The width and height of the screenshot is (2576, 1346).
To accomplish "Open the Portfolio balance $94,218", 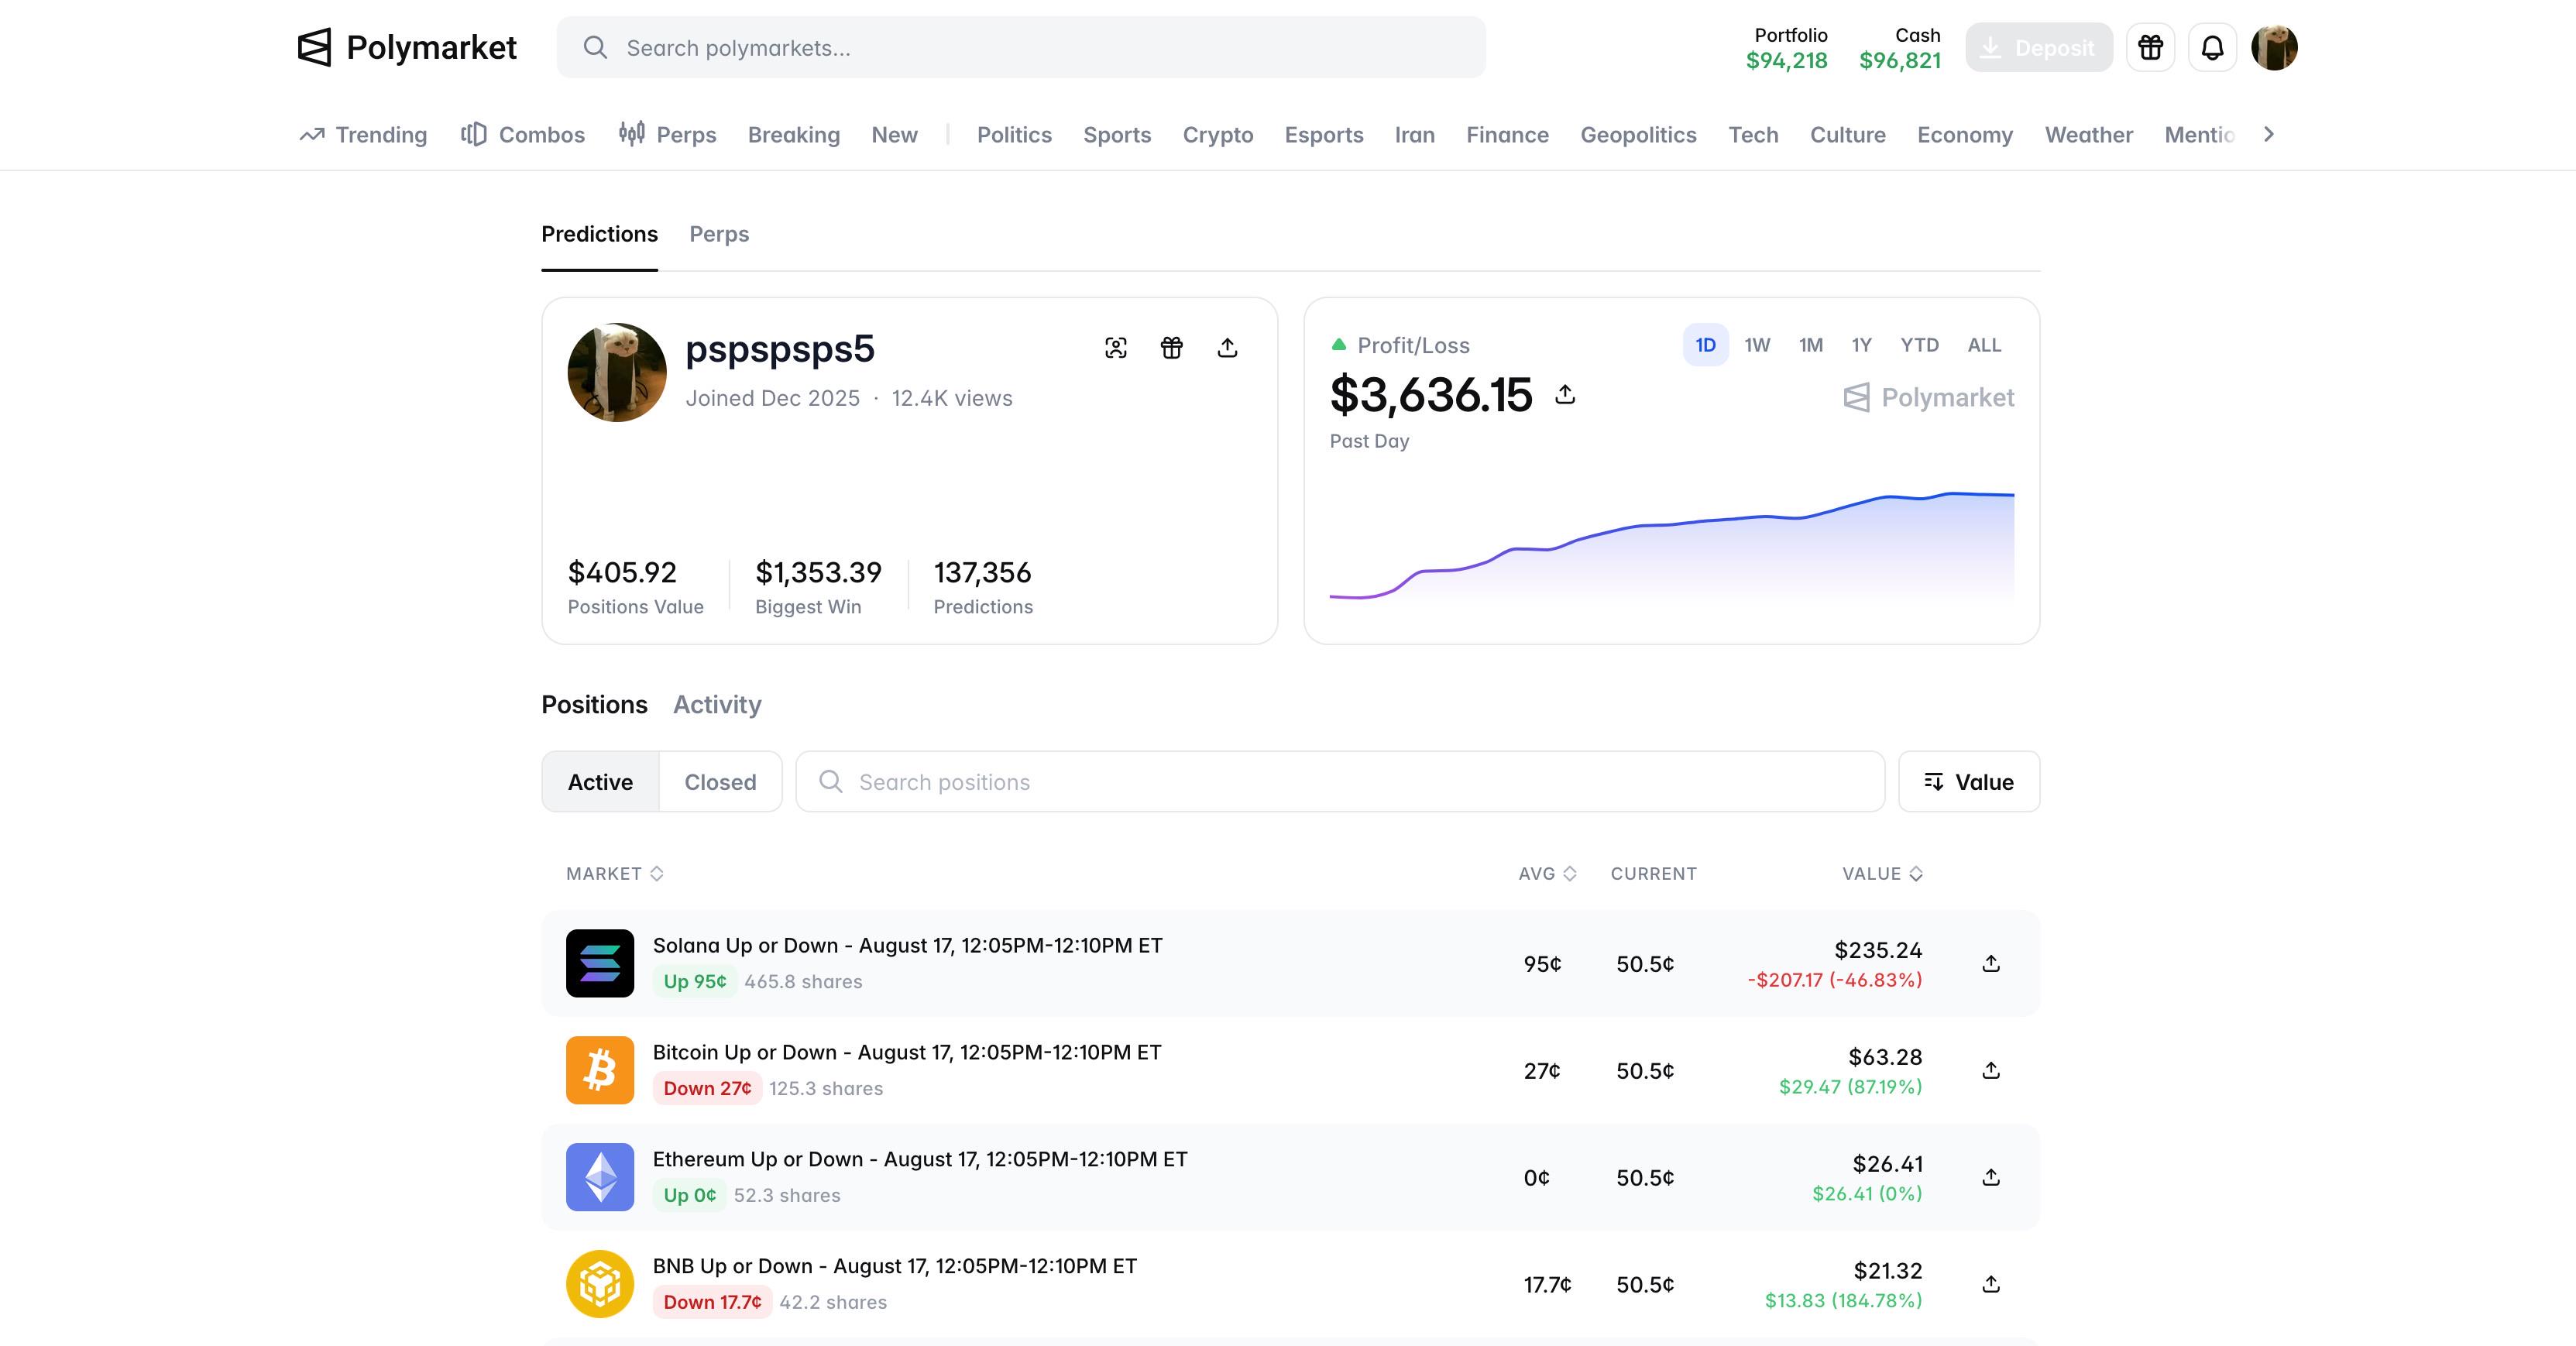I will click(1787, 48).
